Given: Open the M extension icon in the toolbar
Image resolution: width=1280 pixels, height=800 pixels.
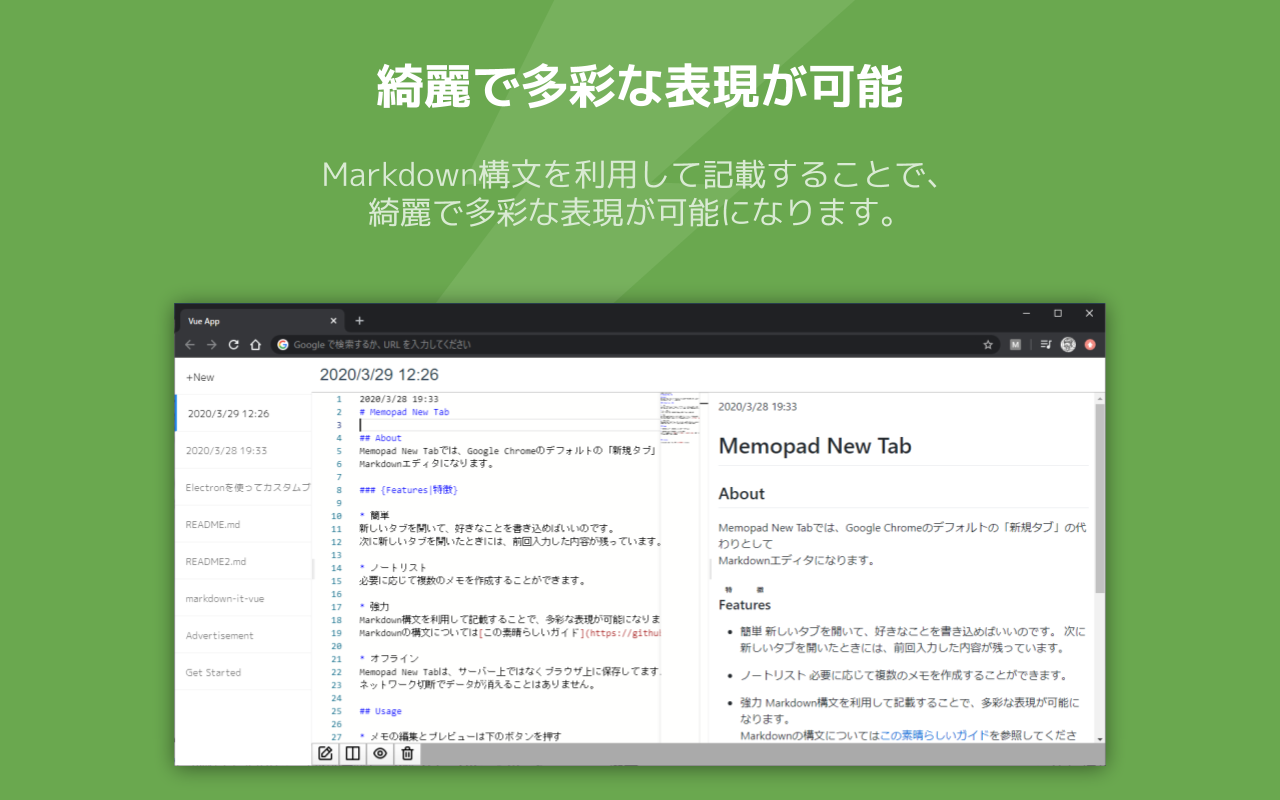Looking at the screenshot, I should pyautogui.click(x=1016, y=344).
